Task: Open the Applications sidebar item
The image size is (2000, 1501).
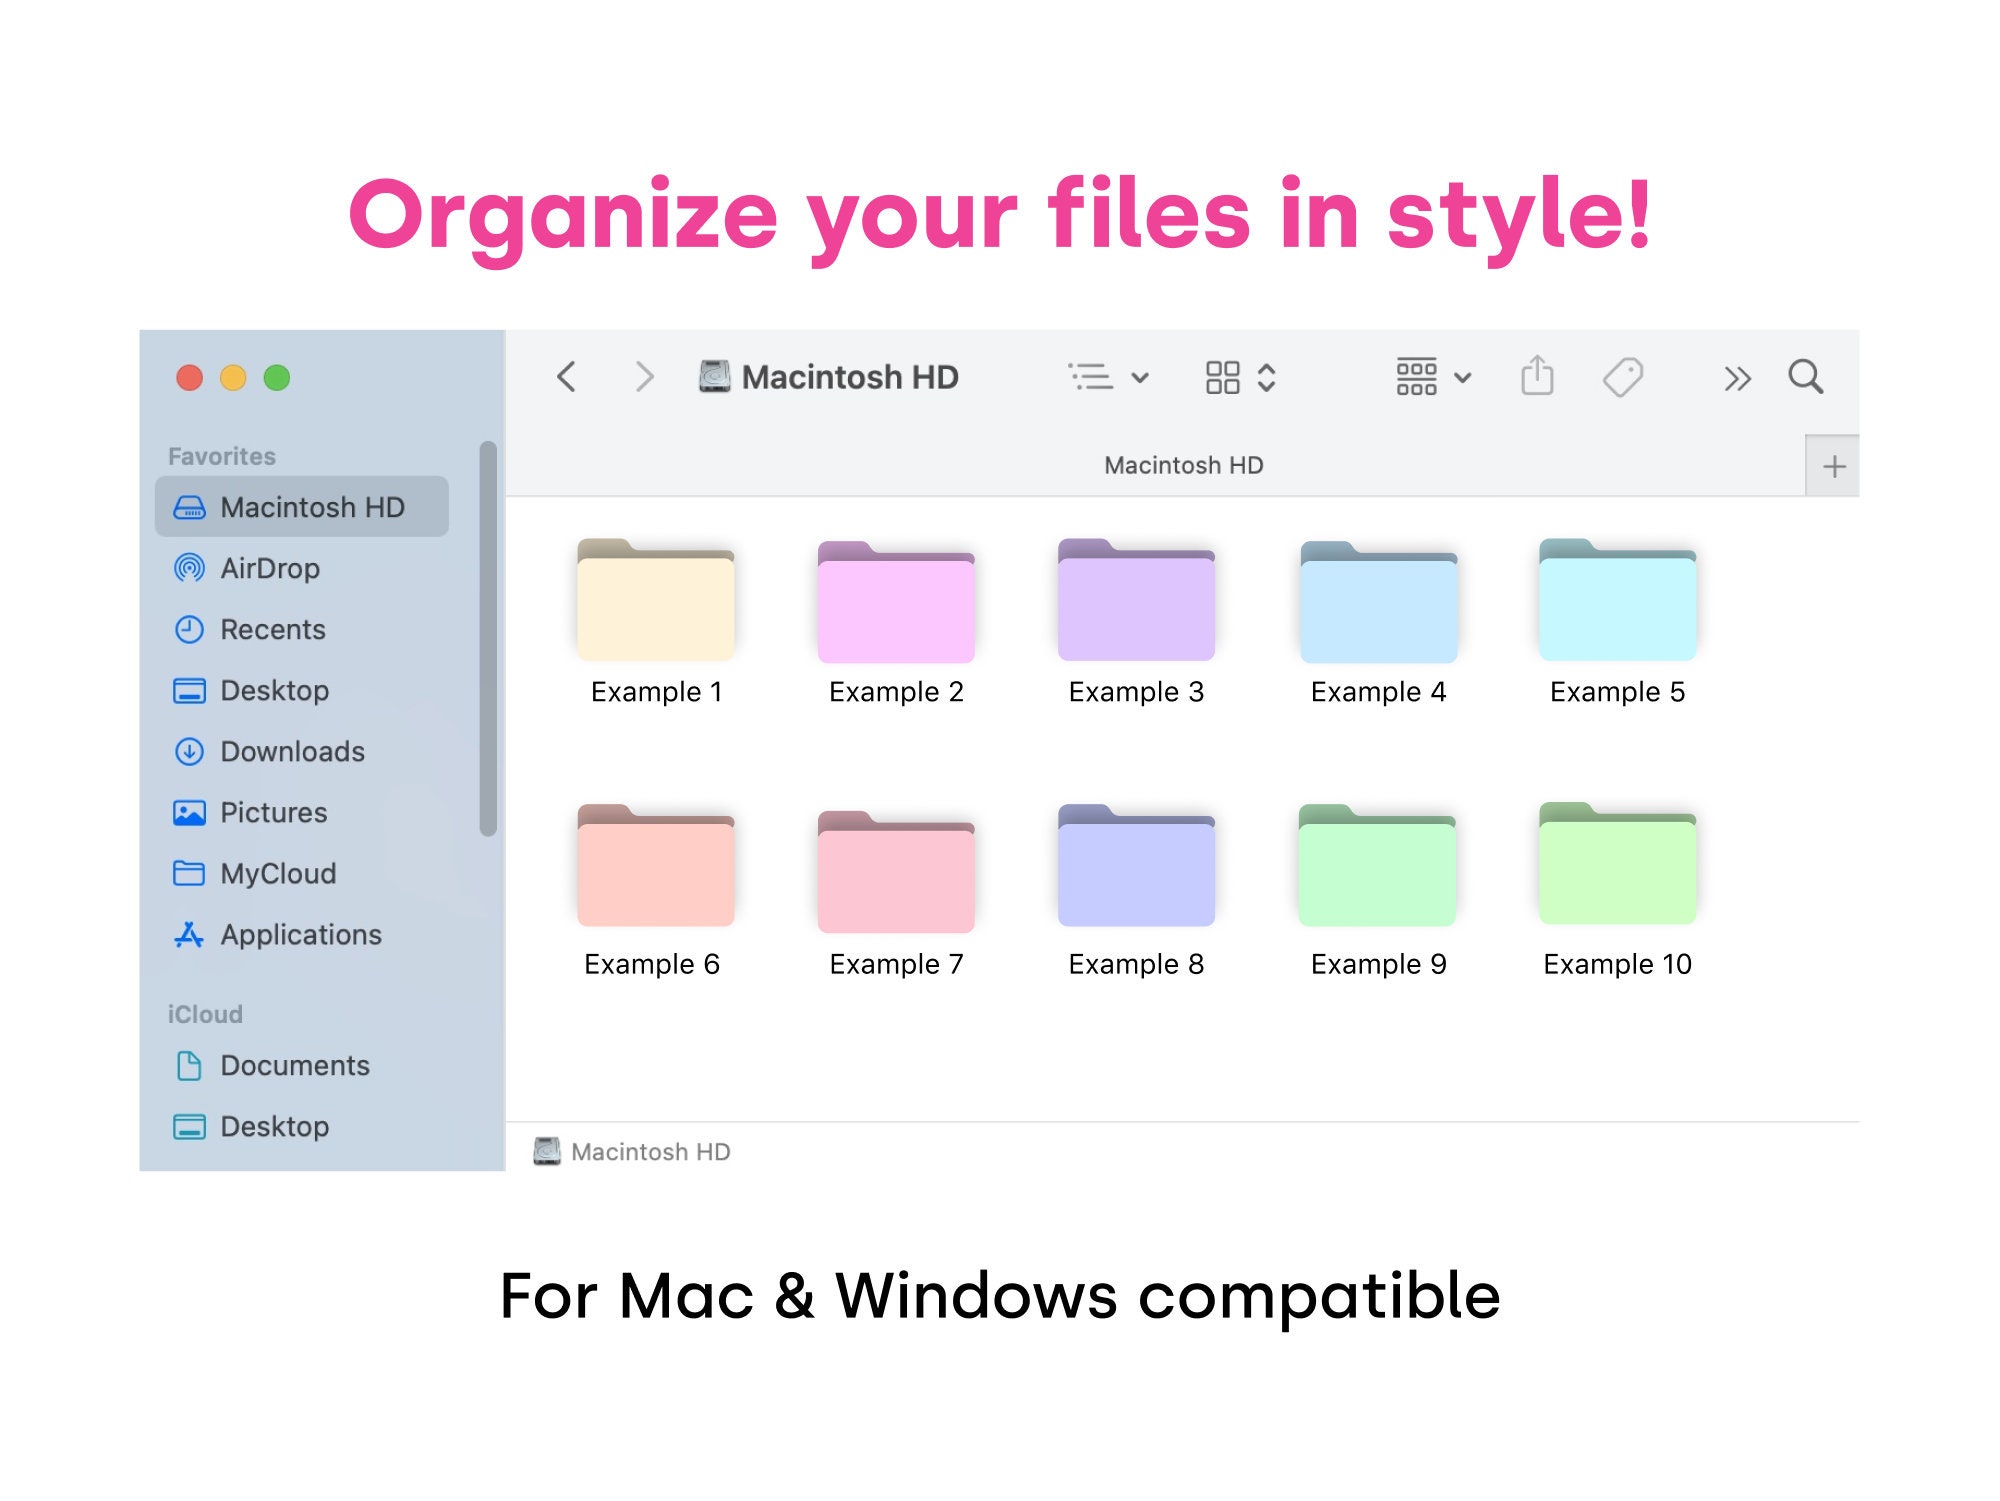Action: tap(300, 934)
